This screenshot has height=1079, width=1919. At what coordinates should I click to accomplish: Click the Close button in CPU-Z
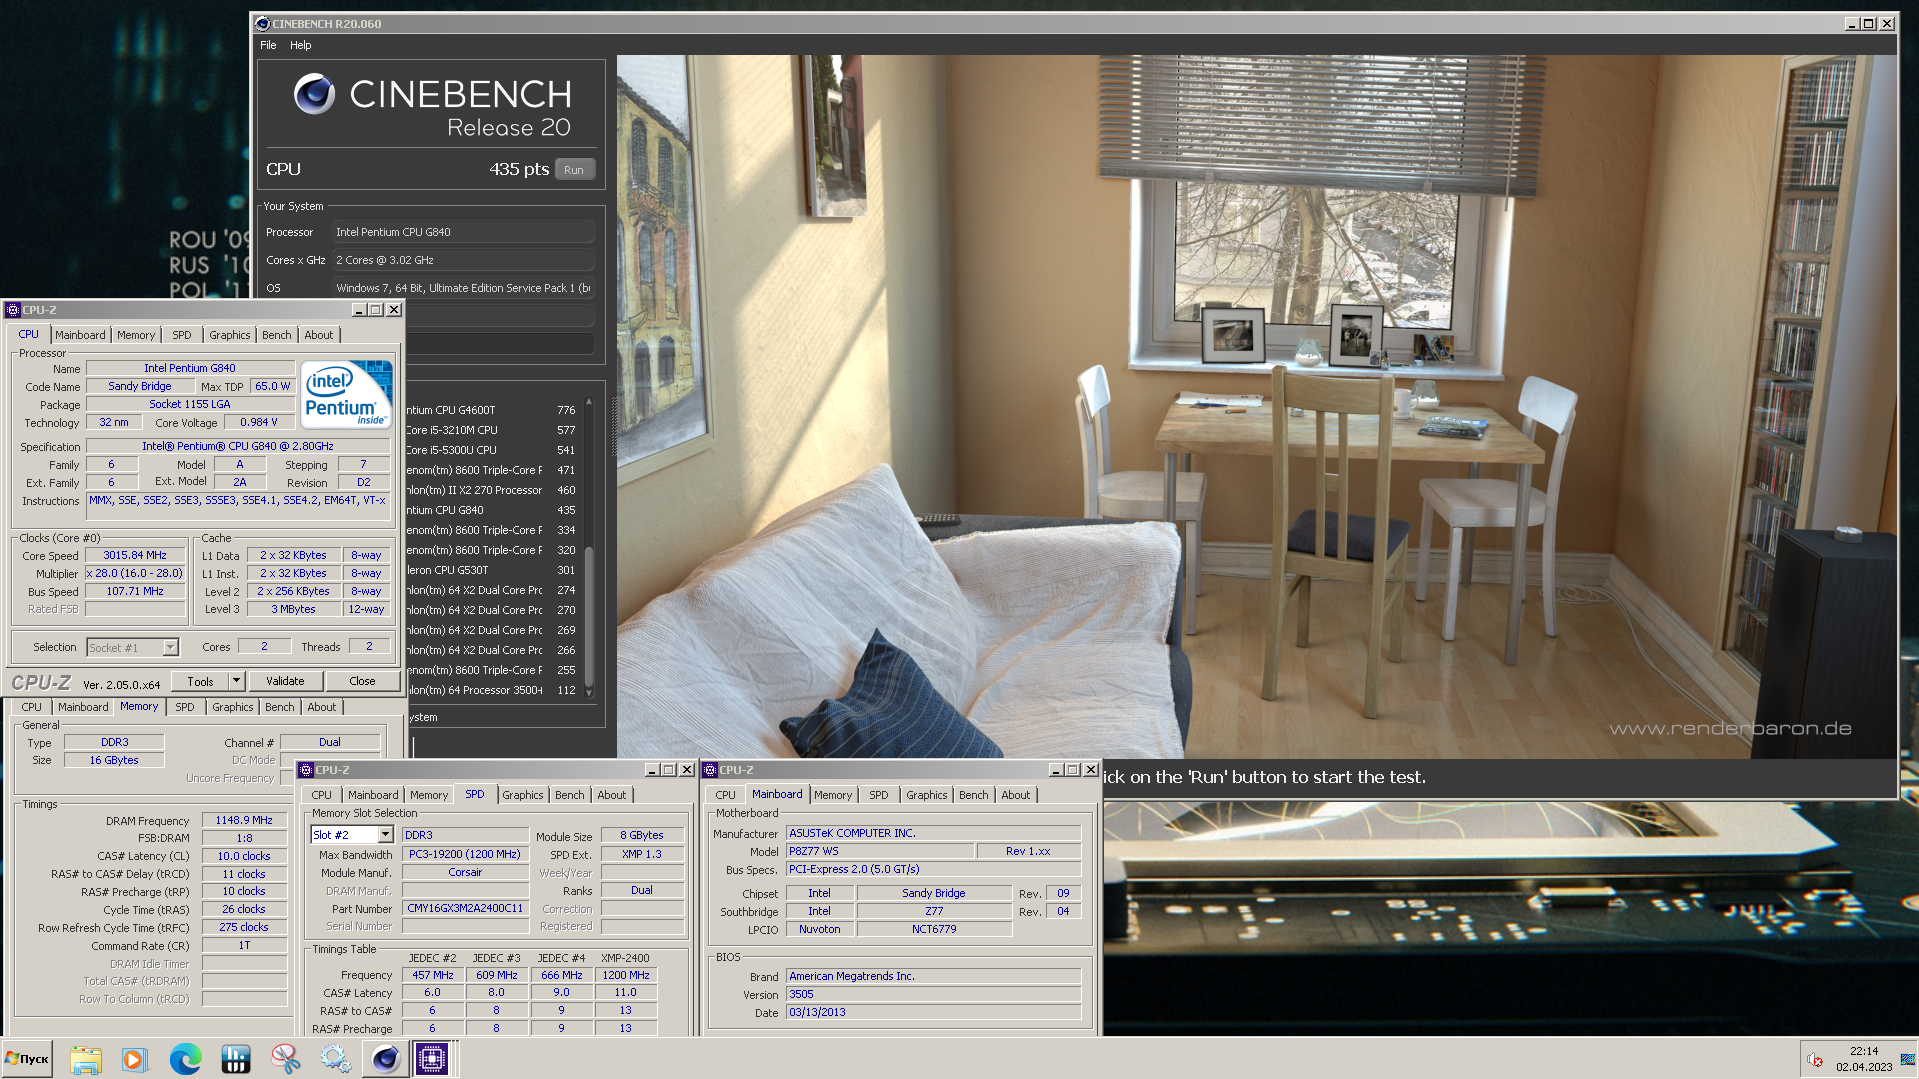[x=363, y=681]
